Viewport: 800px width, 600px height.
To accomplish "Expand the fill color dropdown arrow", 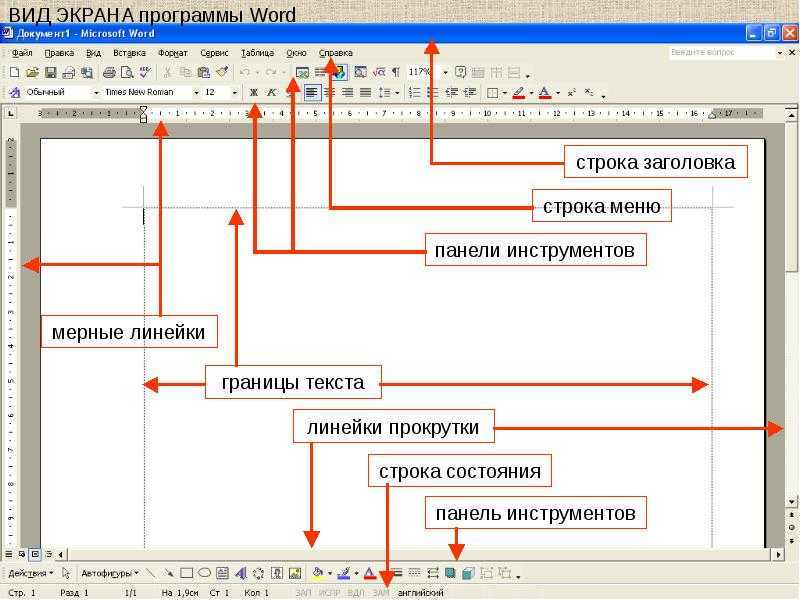I will pos(330,573).
